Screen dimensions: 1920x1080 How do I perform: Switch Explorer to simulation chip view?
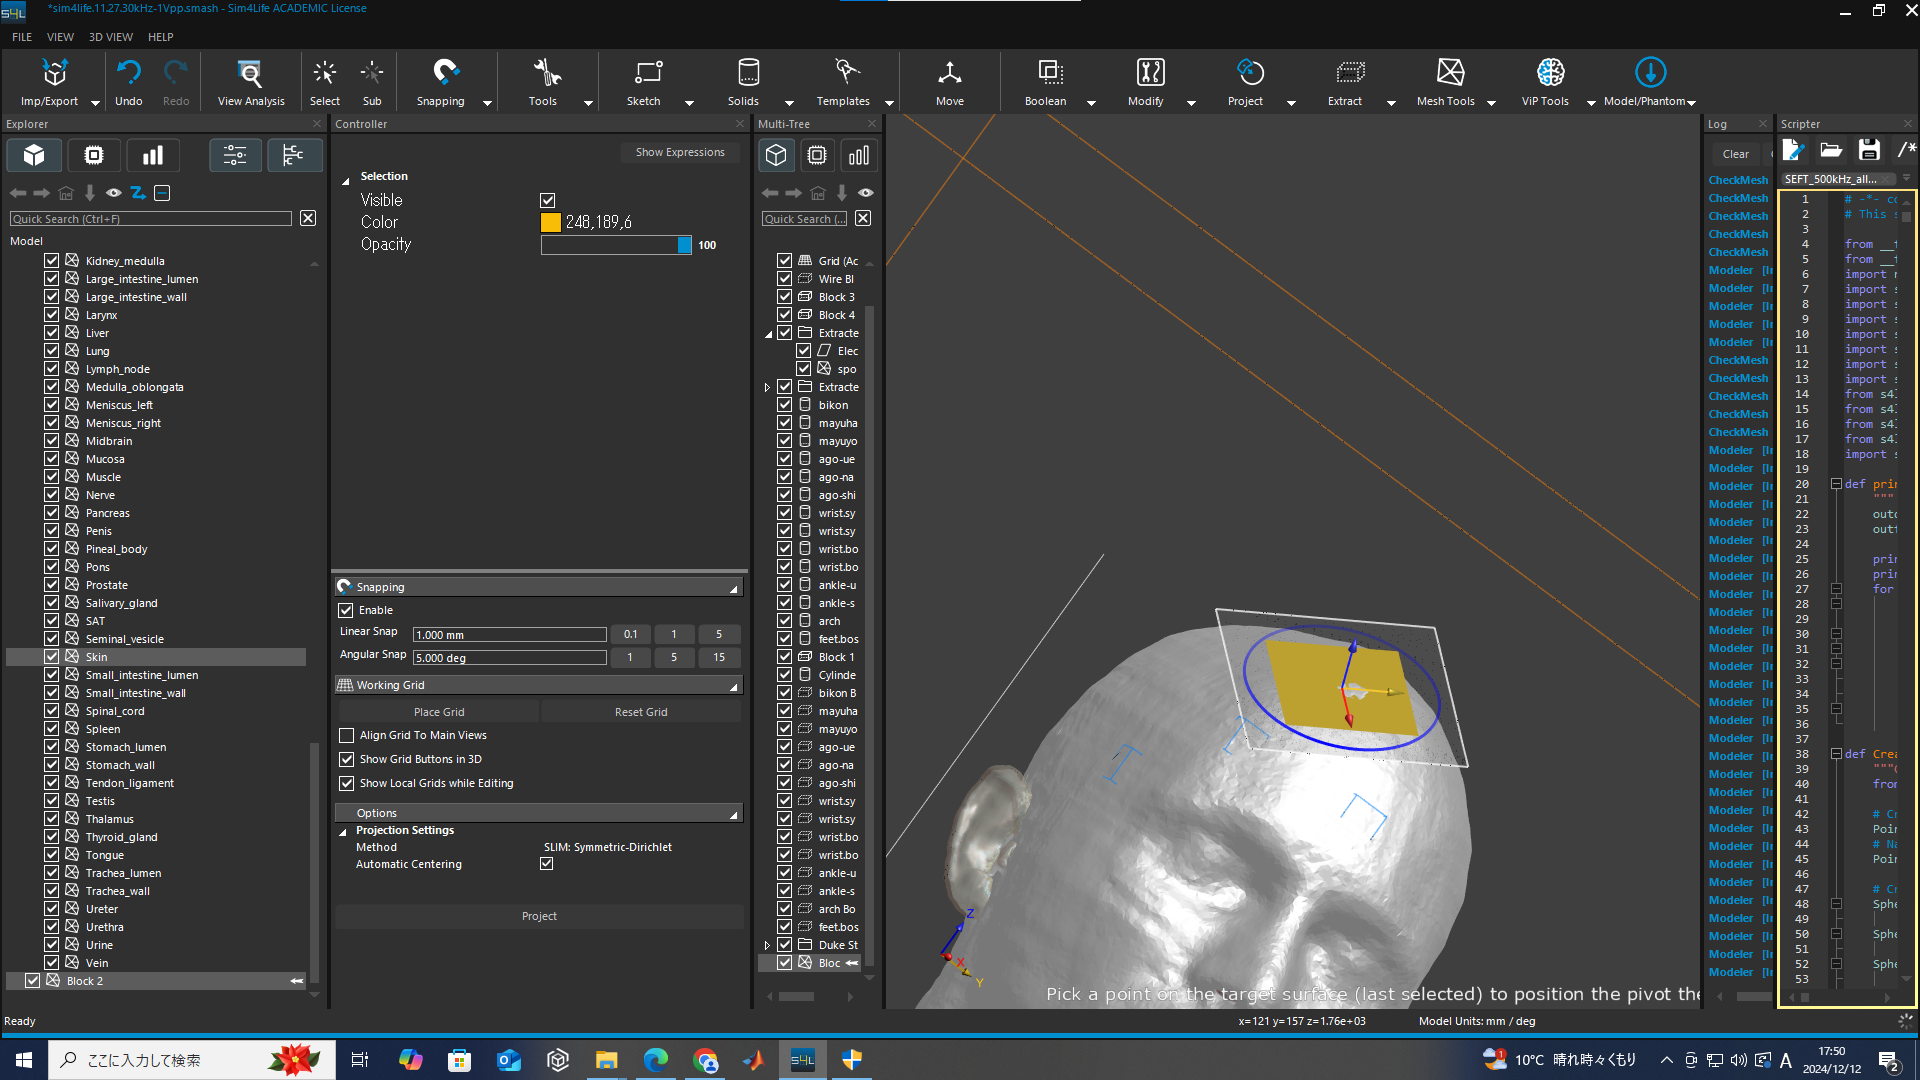[x=93, y=155]
